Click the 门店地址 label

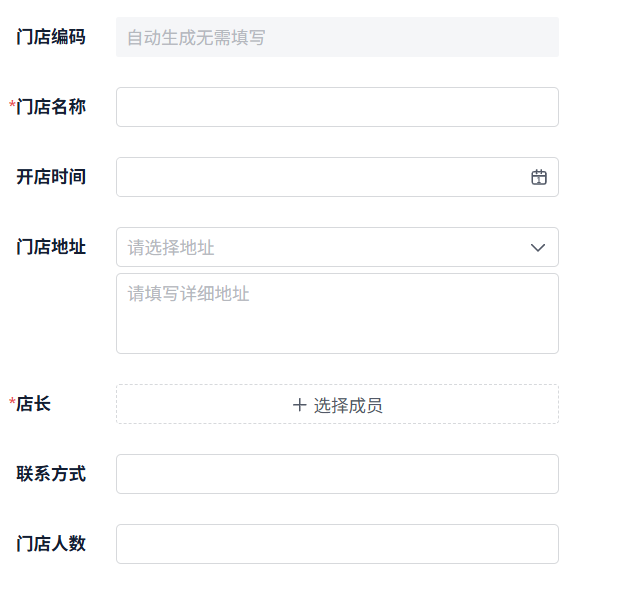(x=51, y=247)
